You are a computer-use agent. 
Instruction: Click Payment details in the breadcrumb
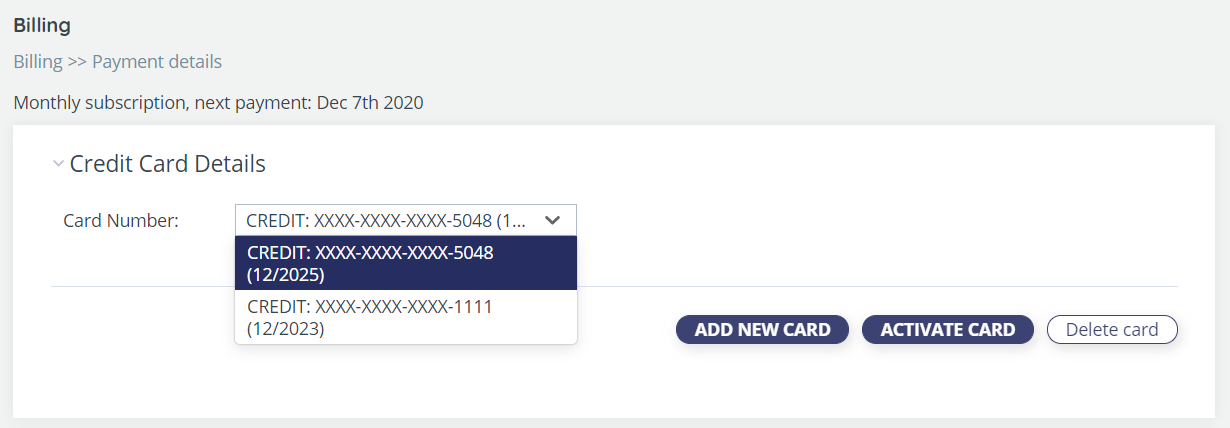[157, 62]
